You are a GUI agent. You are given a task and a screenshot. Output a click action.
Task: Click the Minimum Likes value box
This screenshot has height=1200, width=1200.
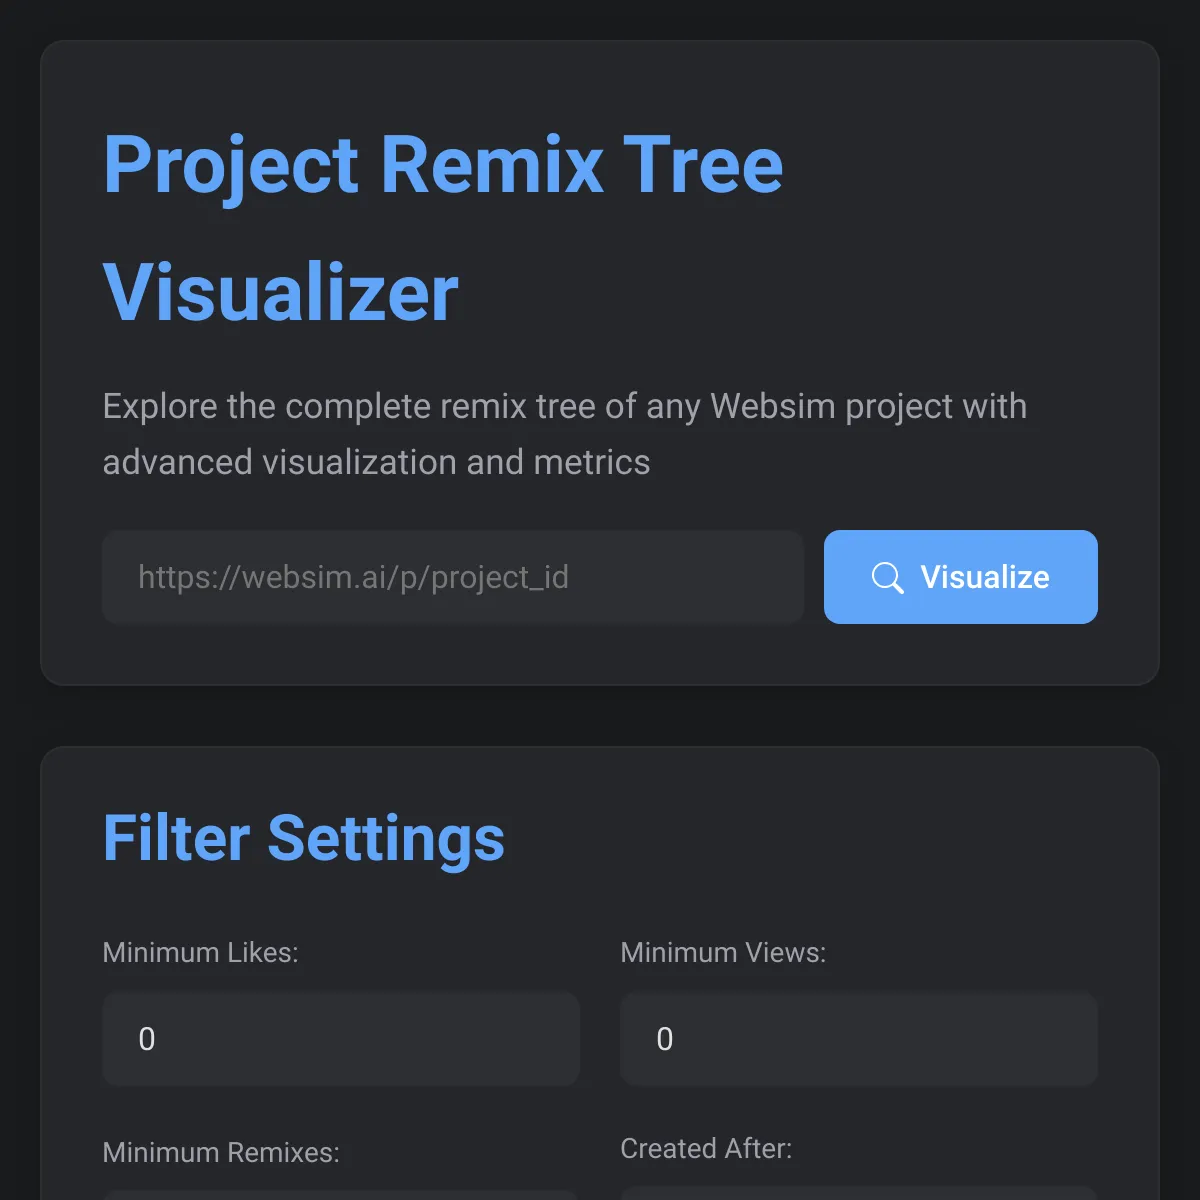click(x=340, y=1038)
